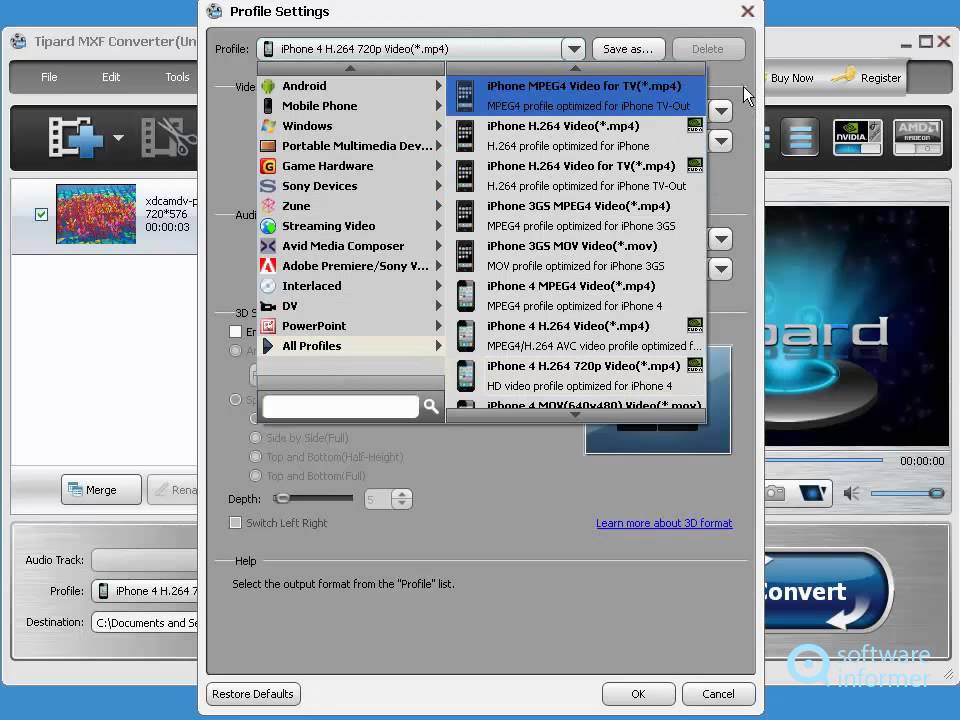
Task: Open the Edit menu in main window
Action: click(111, 77)
